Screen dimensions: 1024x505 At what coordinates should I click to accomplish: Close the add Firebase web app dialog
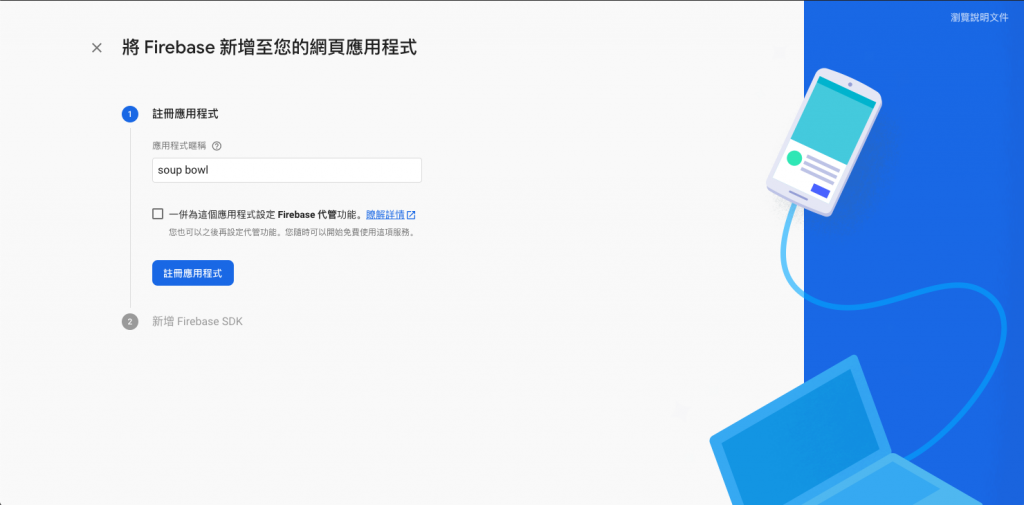click(97, 48)
